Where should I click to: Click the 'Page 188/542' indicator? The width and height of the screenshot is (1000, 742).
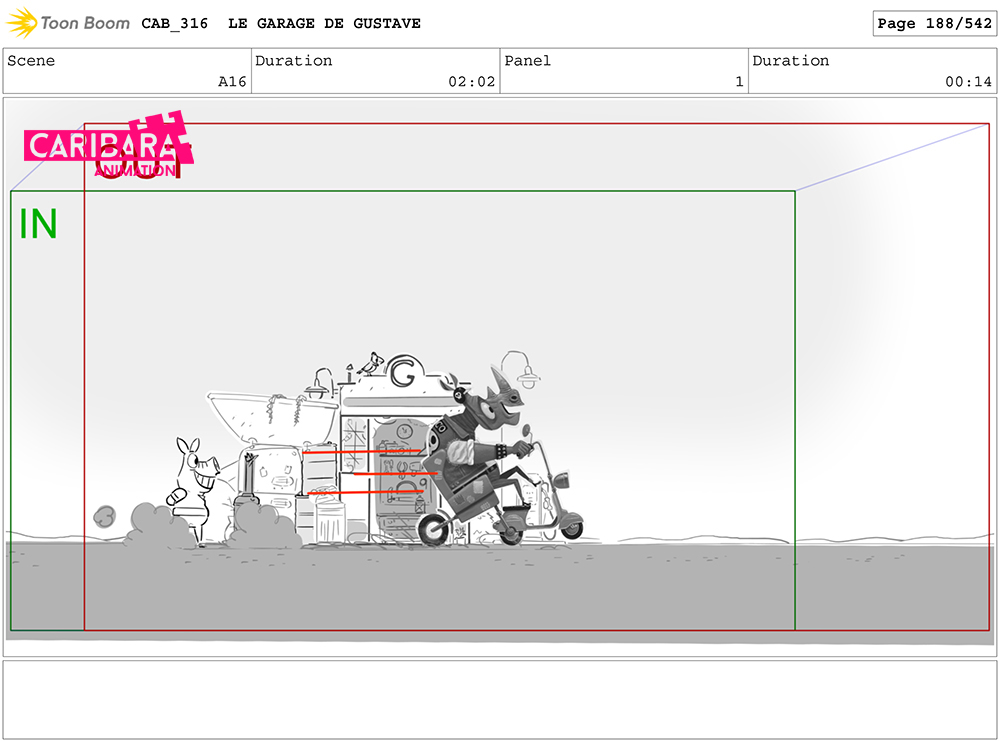pos(934,24)
